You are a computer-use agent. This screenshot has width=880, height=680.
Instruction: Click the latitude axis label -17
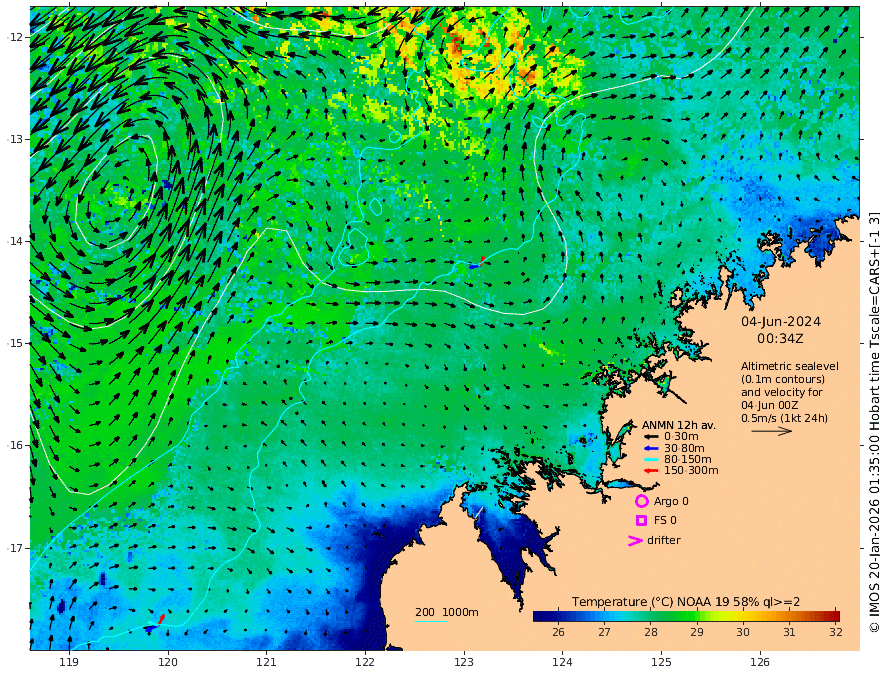pos(15,548)
